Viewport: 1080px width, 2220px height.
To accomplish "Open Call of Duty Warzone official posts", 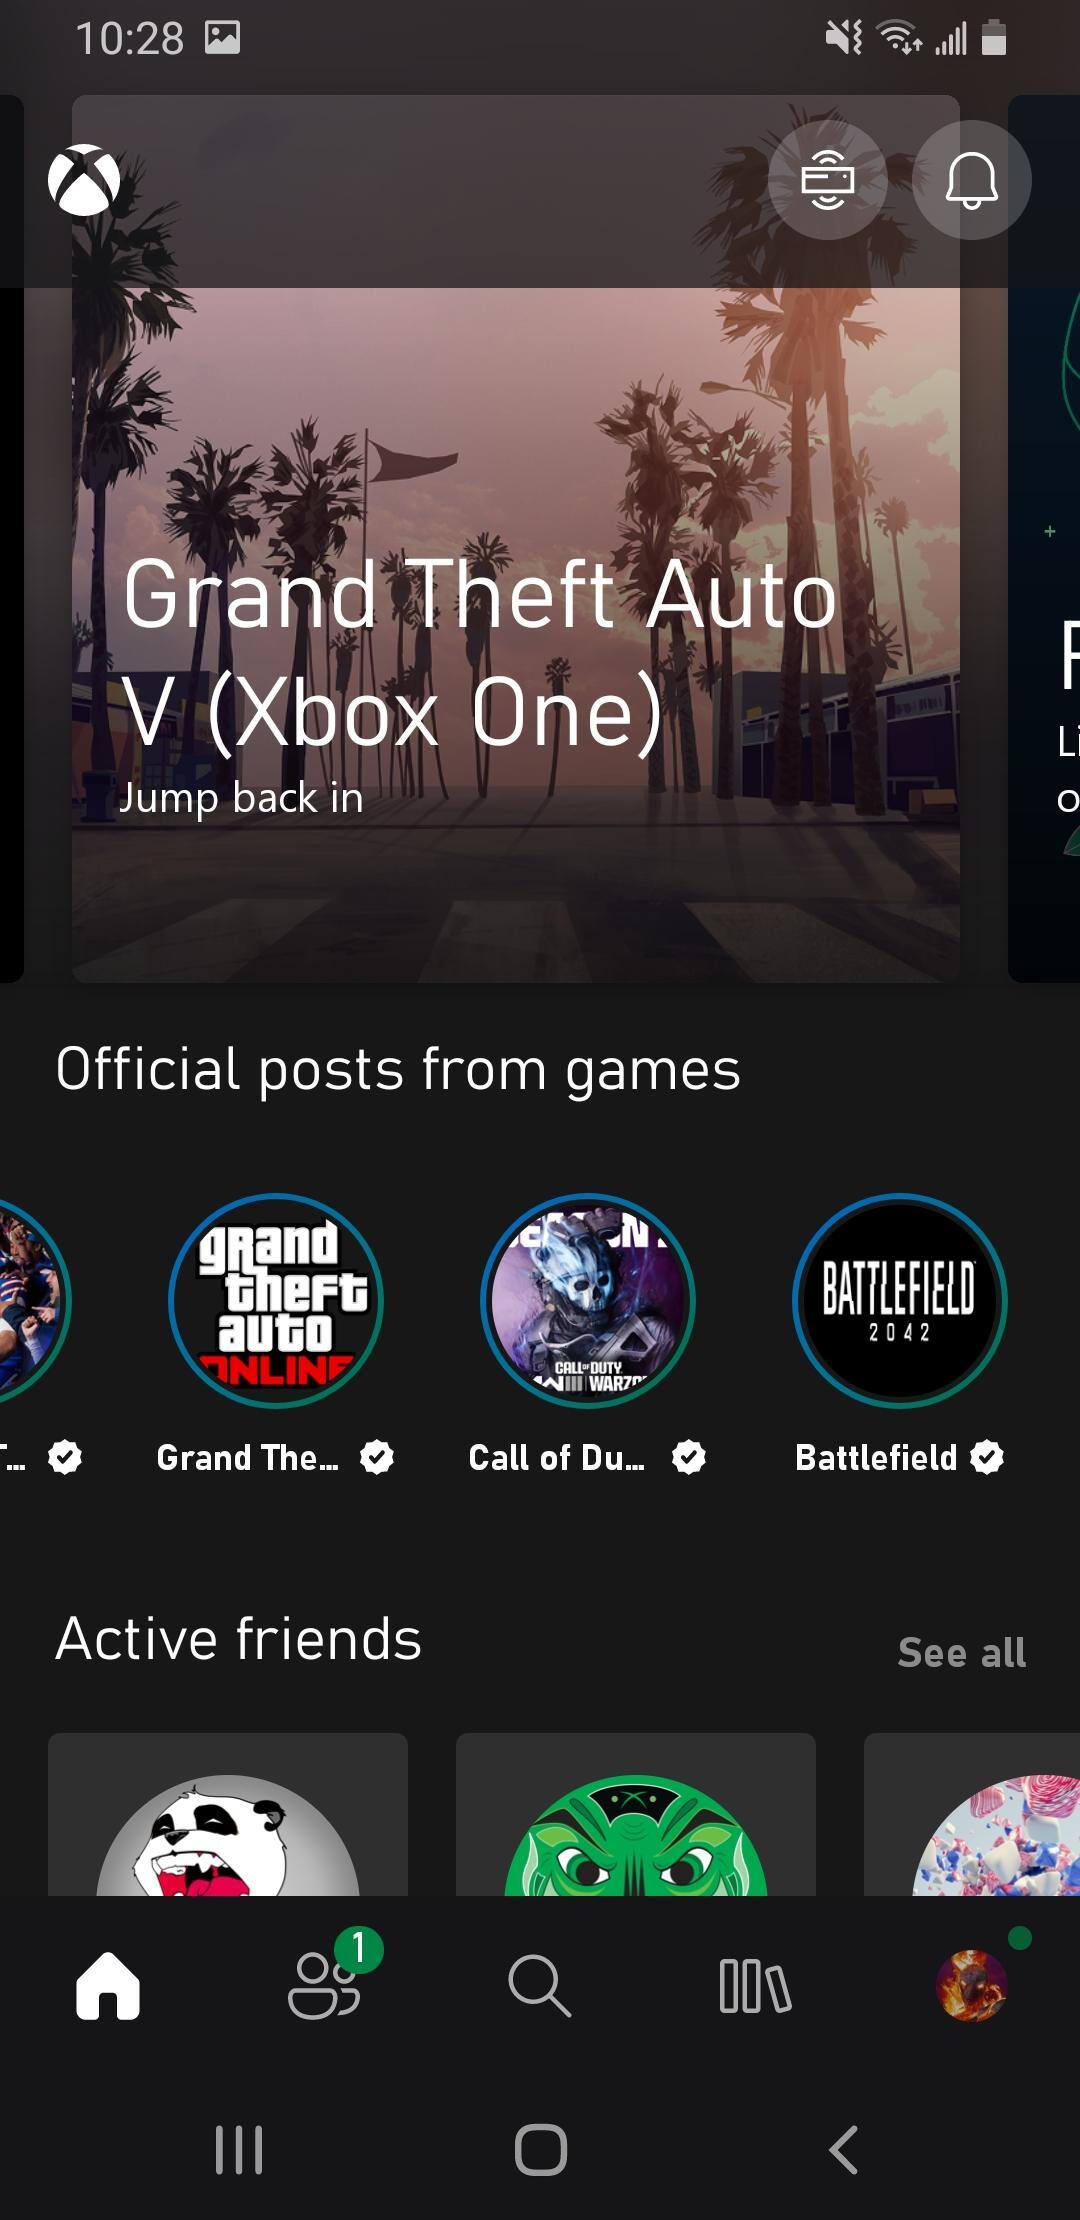I will (588, 1301).
